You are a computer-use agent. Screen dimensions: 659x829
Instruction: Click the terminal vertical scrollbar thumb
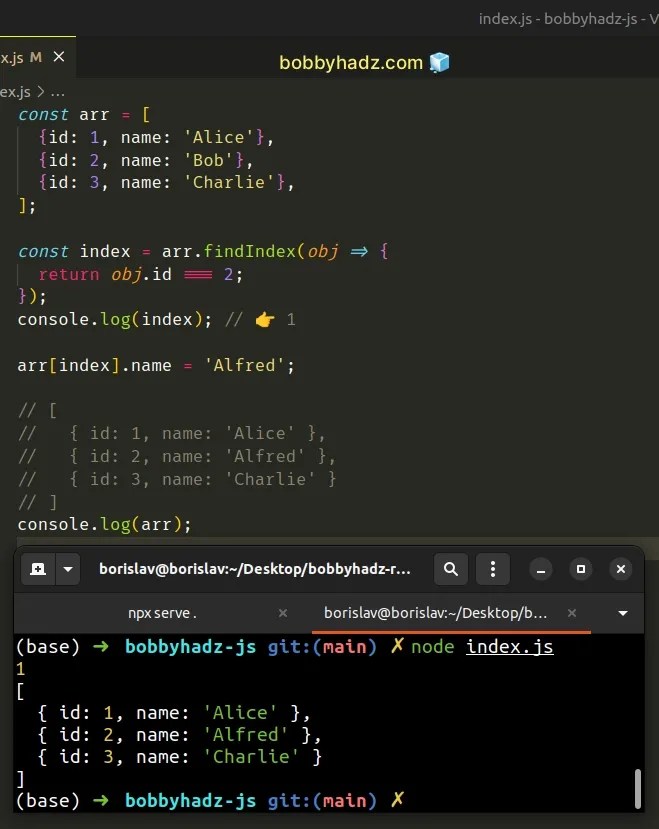(x=638, y=788)
